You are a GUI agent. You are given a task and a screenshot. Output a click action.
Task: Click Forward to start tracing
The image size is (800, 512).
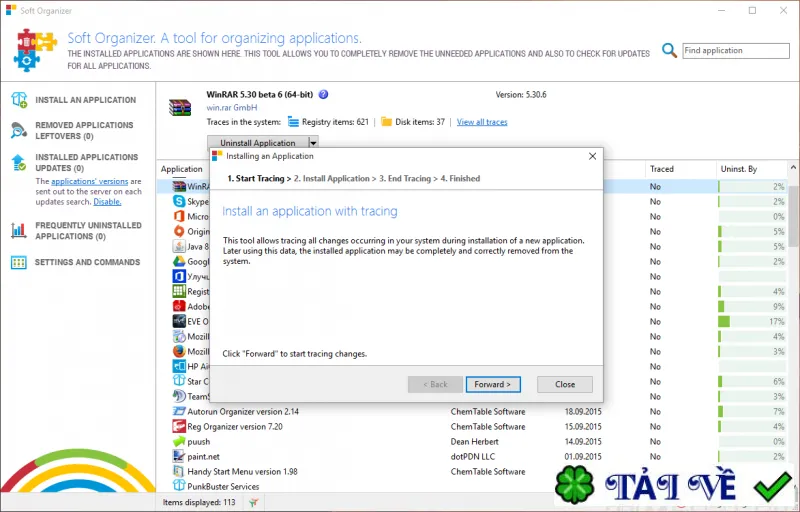tap(493, 384)
